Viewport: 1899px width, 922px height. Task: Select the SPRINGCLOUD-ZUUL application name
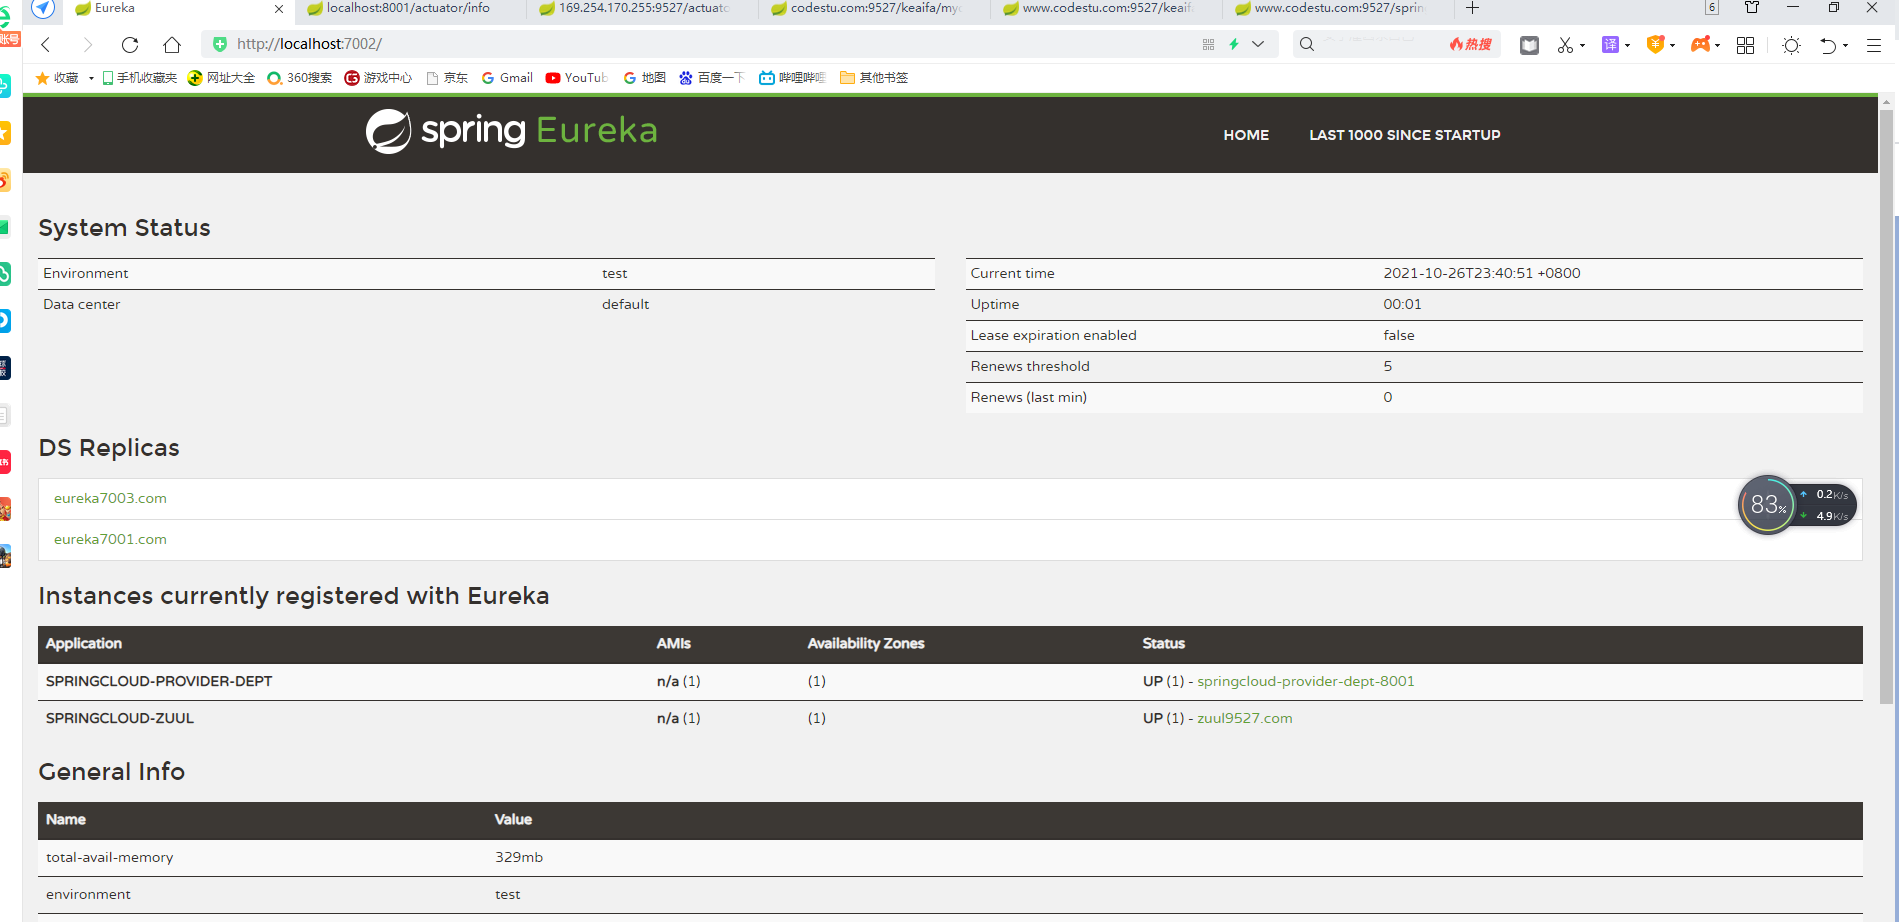120,718
